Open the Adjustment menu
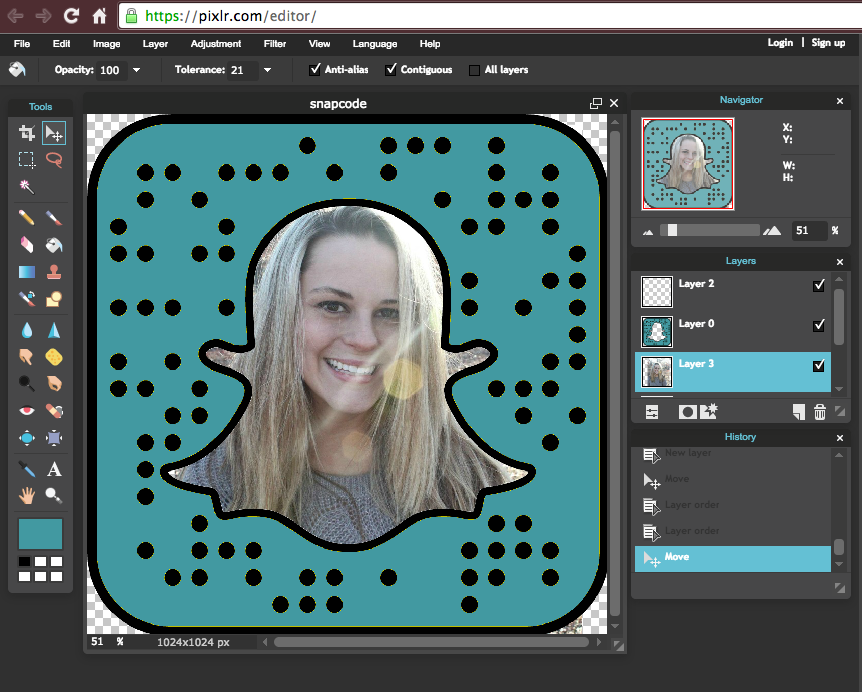The image size is (862, 692). click(x=216, y=44)
